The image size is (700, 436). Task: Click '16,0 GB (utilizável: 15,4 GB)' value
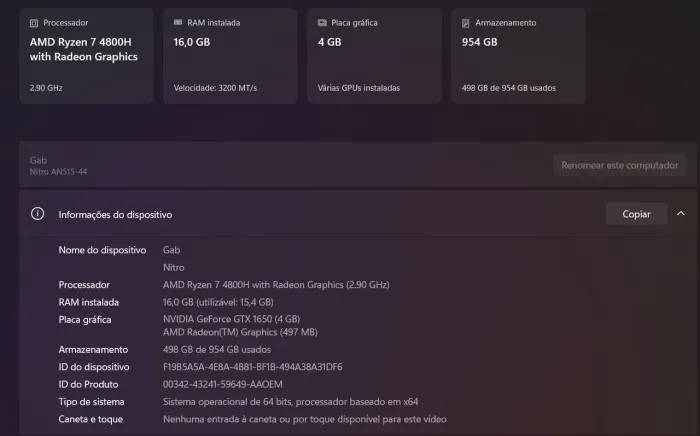point(218,302)
